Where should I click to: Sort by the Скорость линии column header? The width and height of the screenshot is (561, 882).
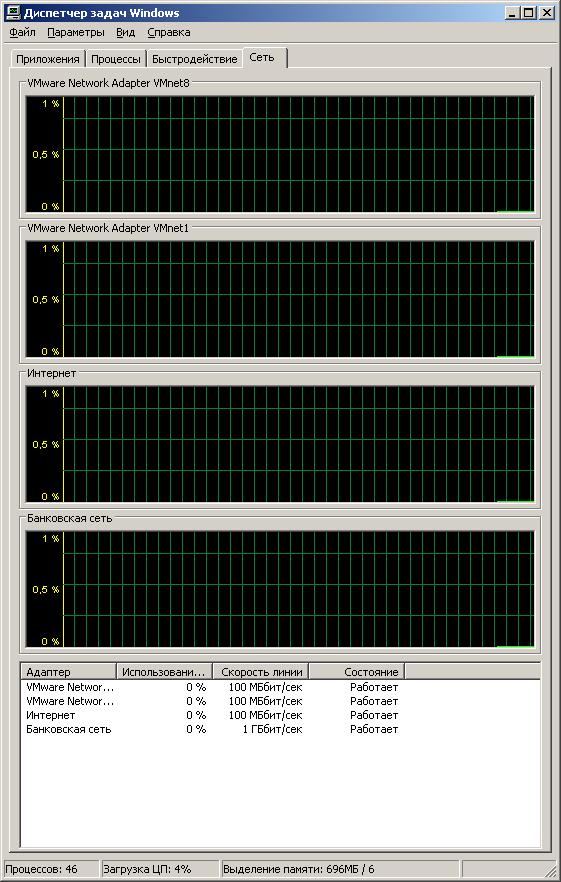(261, 672)
